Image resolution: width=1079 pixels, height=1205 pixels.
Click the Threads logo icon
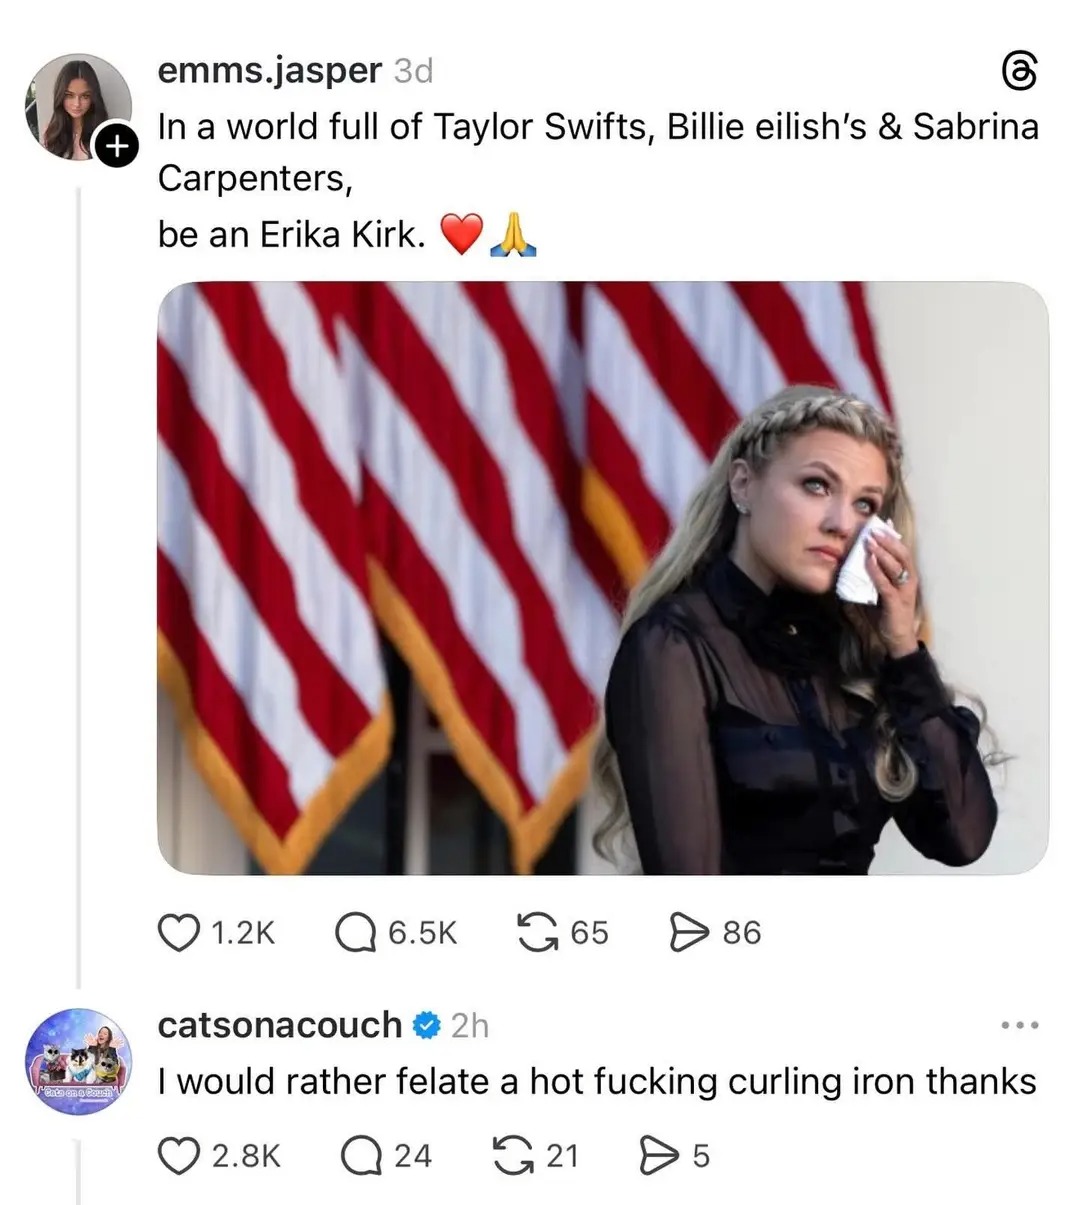coord(1019,72)
